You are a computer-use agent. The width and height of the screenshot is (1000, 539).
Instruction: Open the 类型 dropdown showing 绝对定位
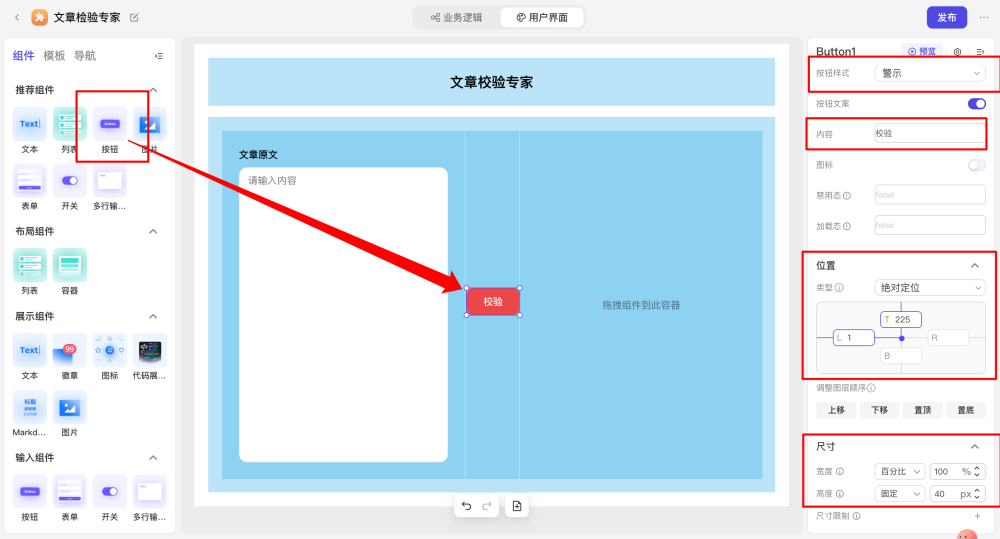[930, 288]
